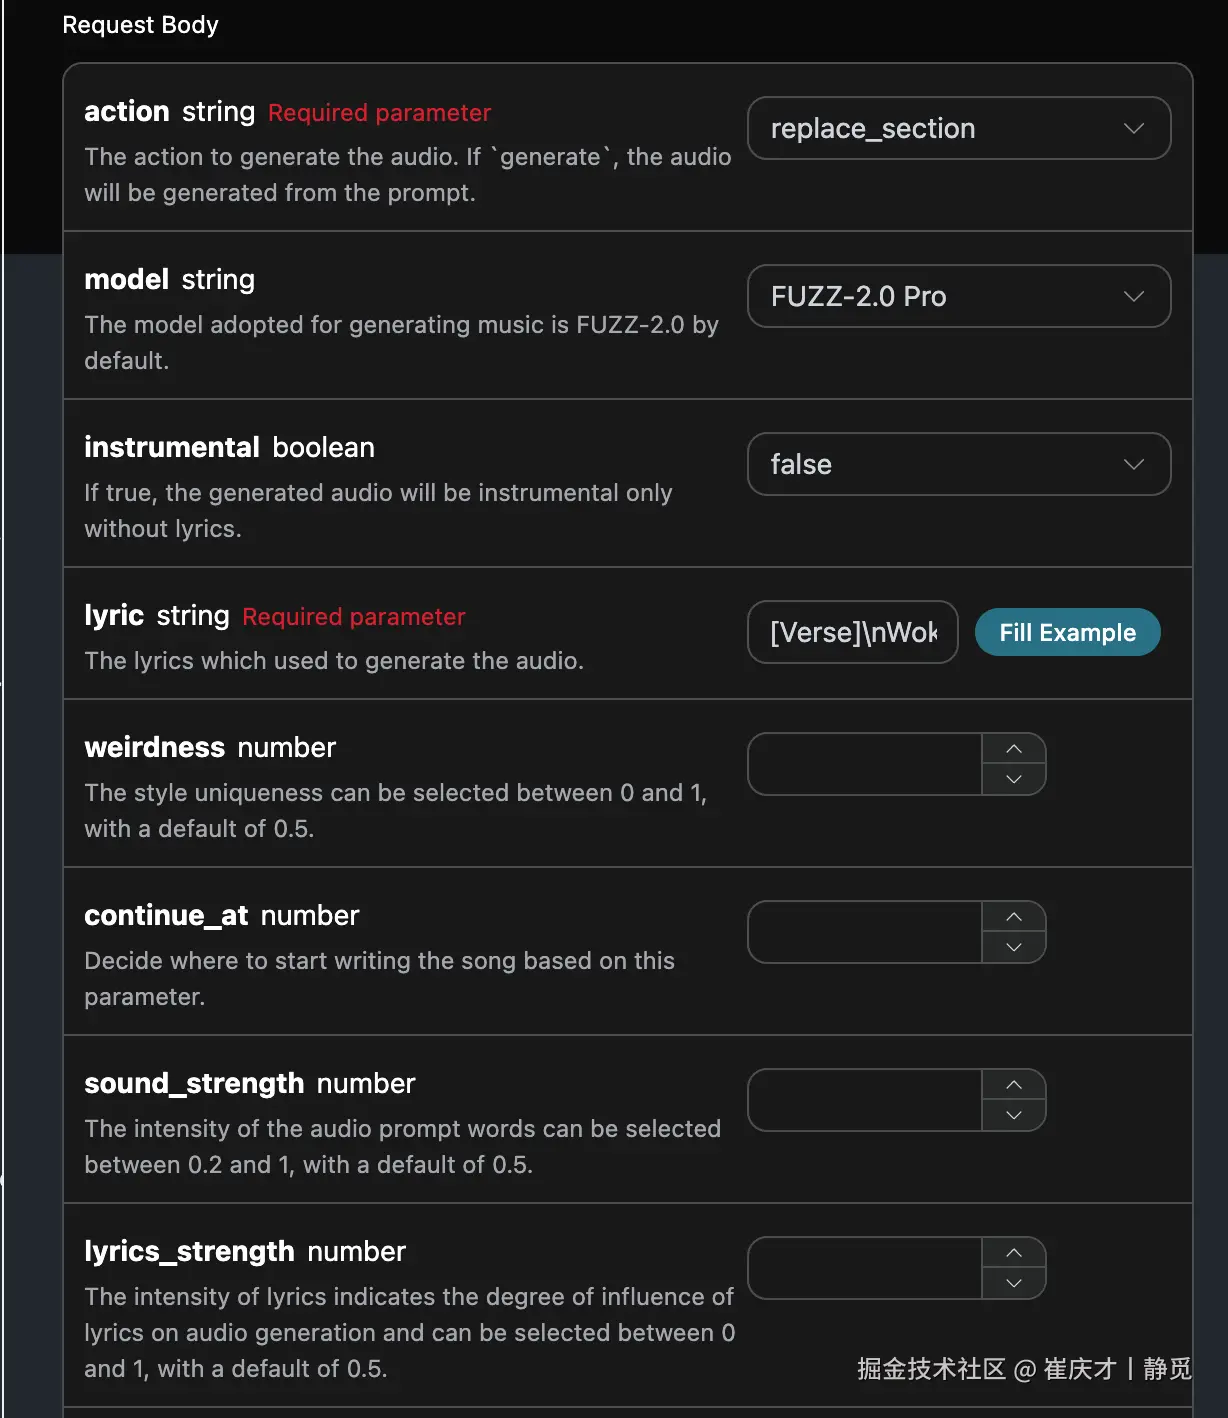Decrease the weirdness value with down arrow
The width and height of the screenshot is (1228, 1418).
[x=1014, y=779]
